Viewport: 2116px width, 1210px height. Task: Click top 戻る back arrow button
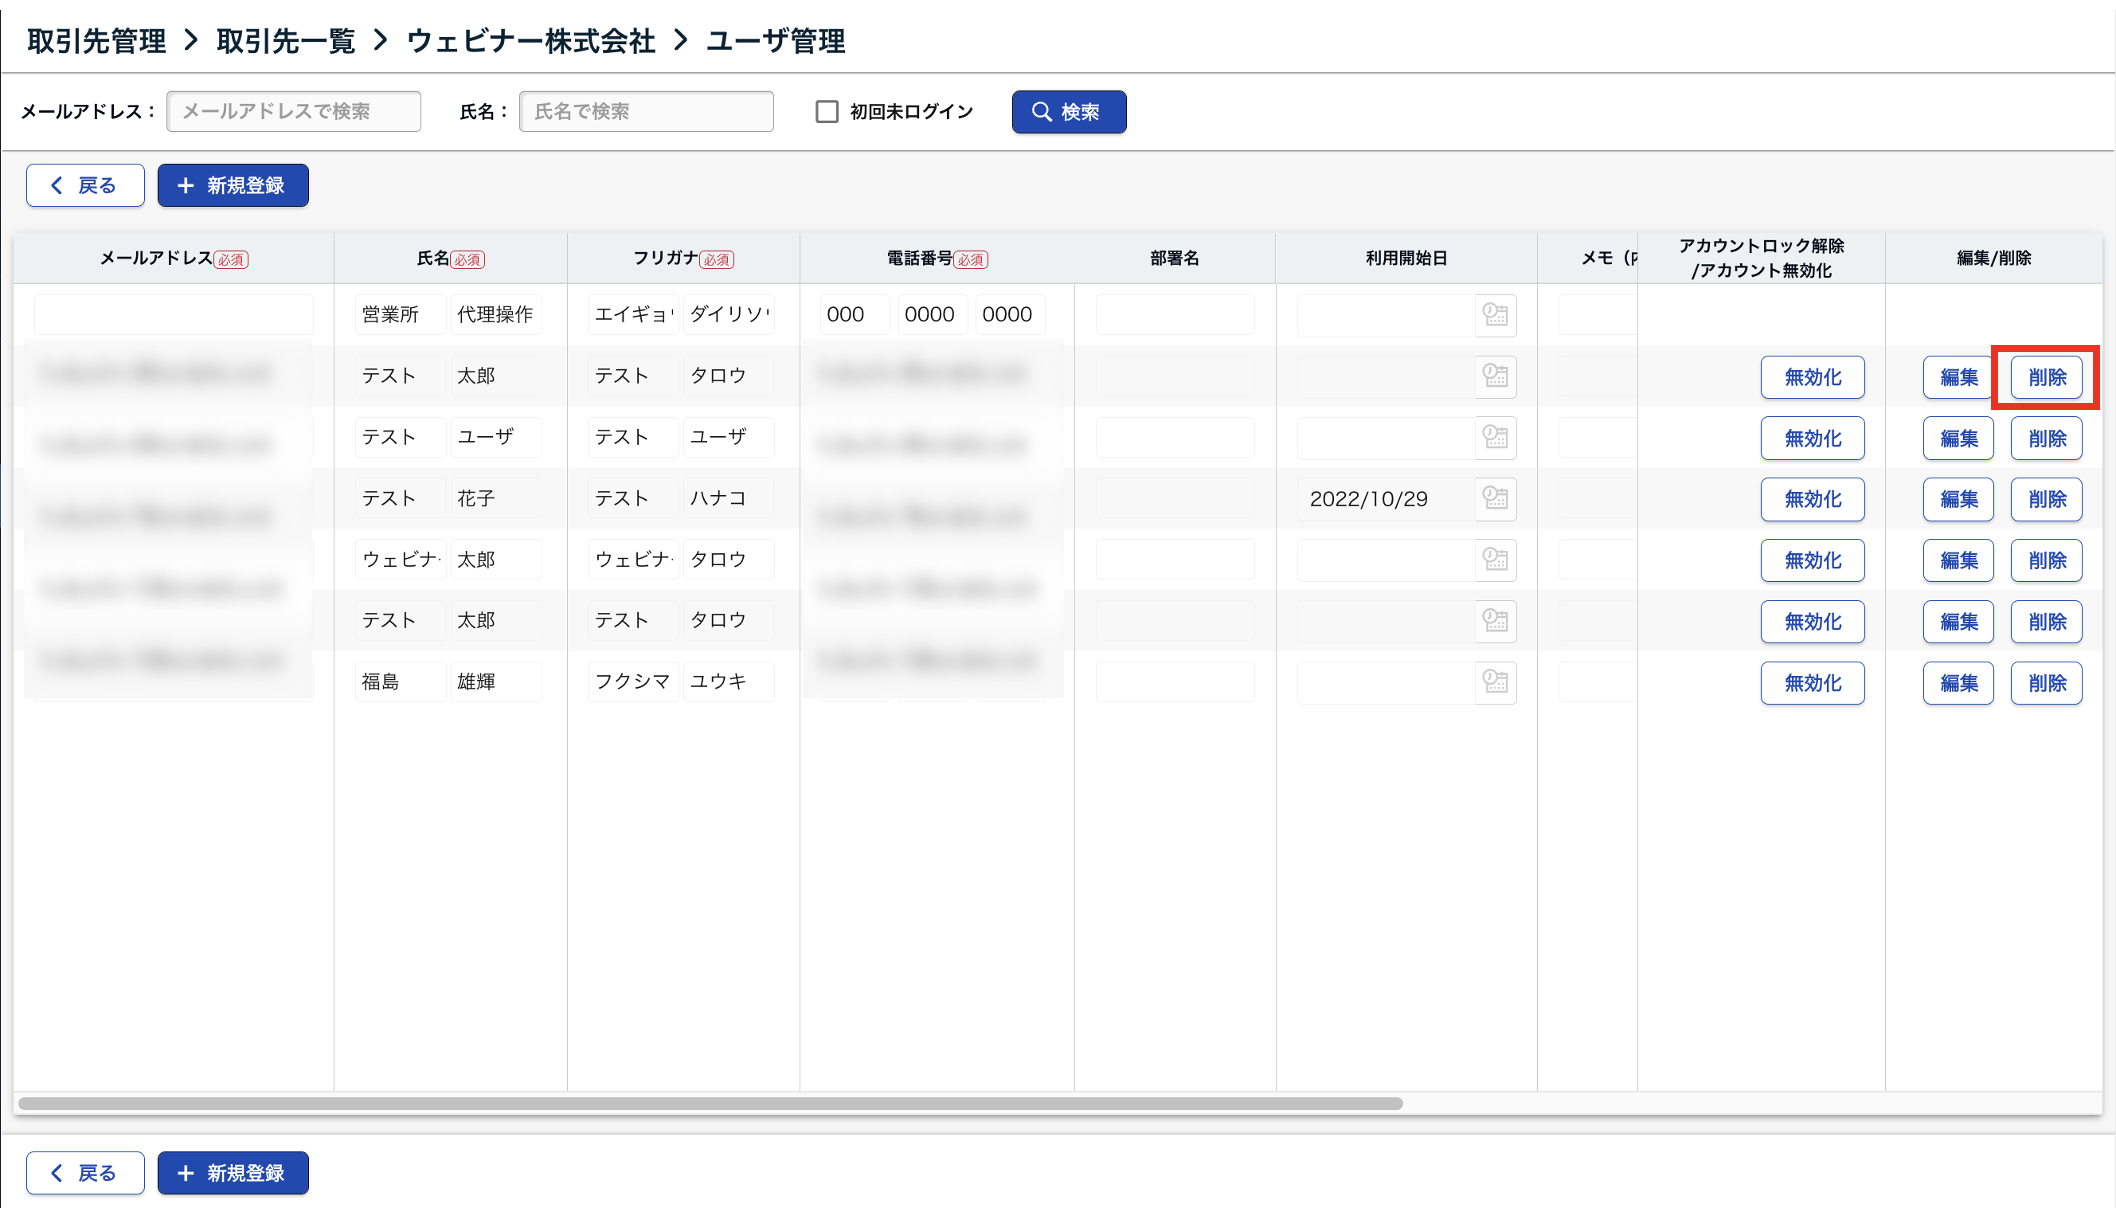(85, 186)
